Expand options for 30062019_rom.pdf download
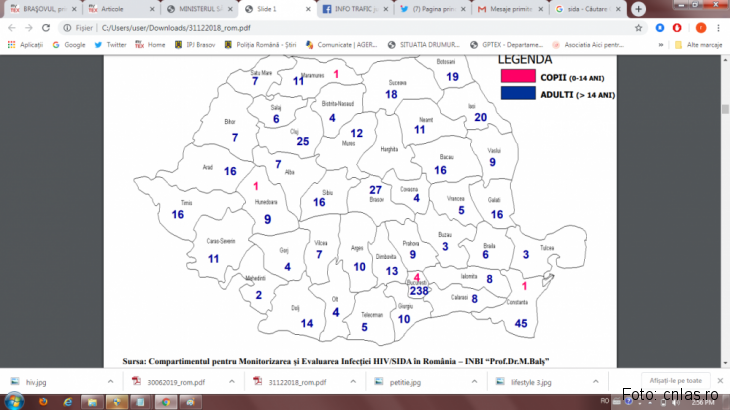 point(231,382)
